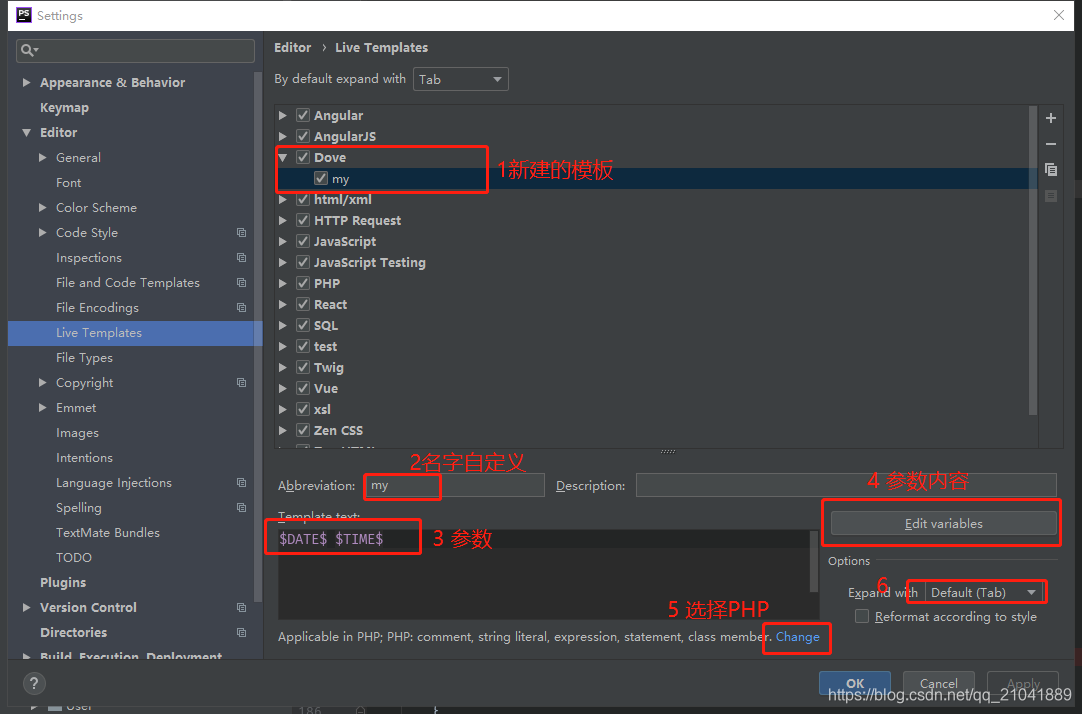Toggle the Dove group checkbox

[303, 157]
